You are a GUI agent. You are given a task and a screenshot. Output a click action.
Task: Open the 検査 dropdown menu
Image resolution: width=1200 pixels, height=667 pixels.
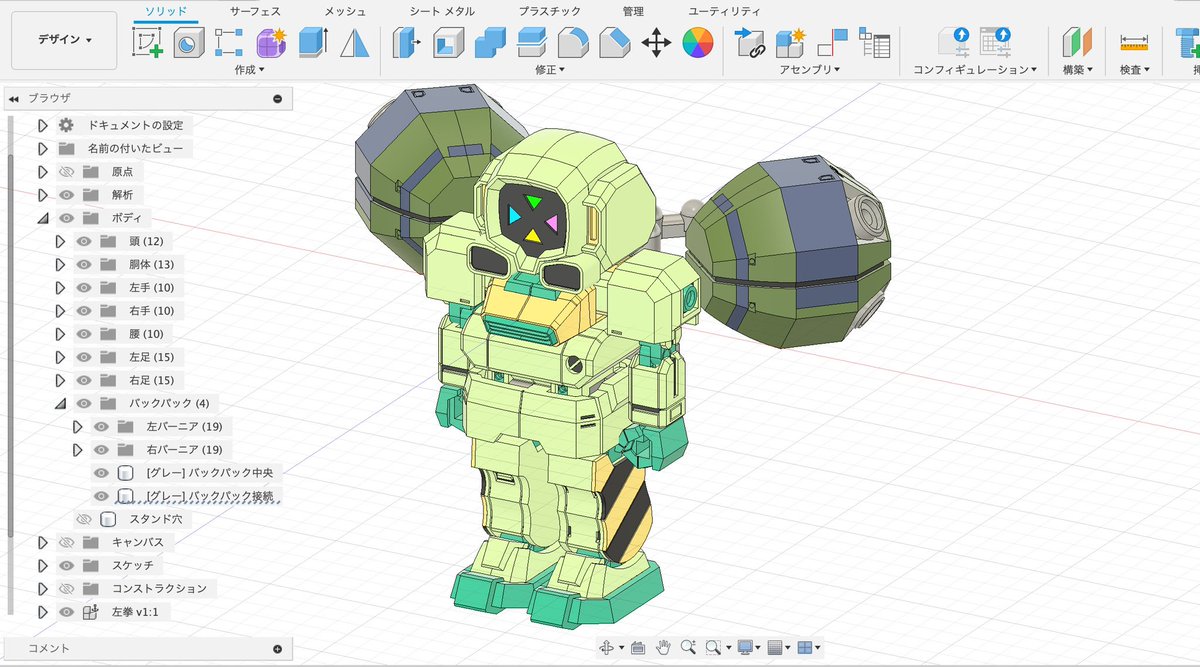[1135, 70]
